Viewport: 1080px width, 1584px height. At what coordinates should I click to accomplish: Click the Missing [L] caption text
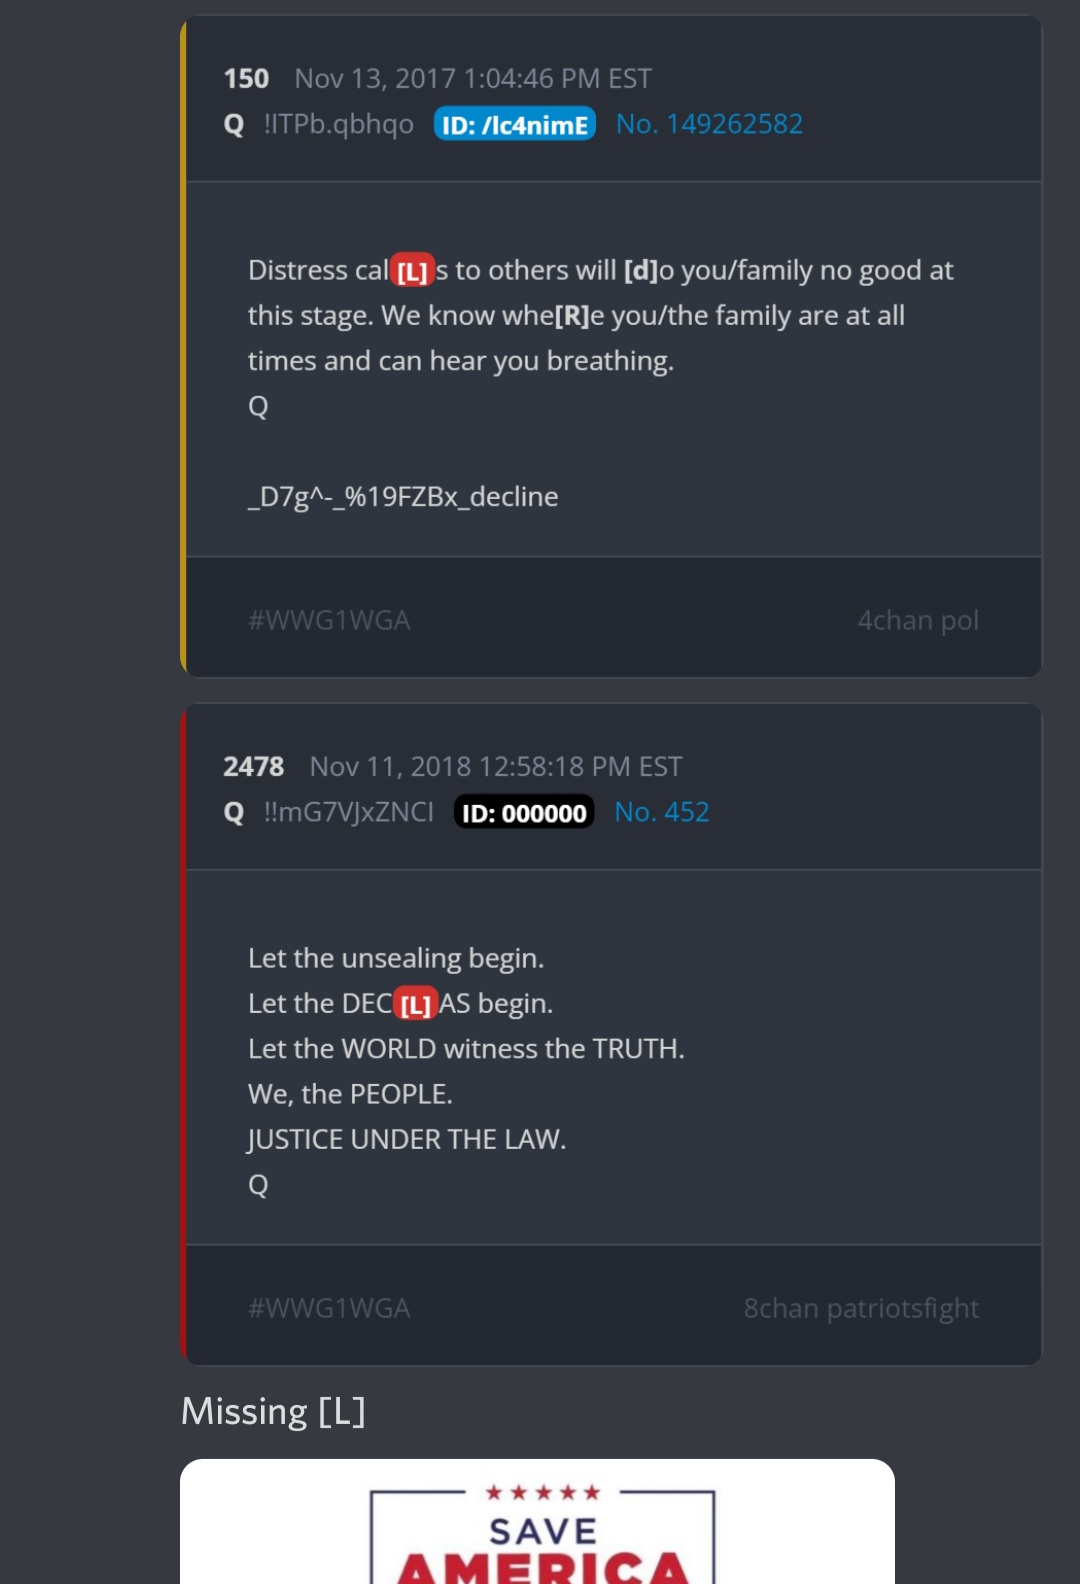click(x=273, y=1411)
